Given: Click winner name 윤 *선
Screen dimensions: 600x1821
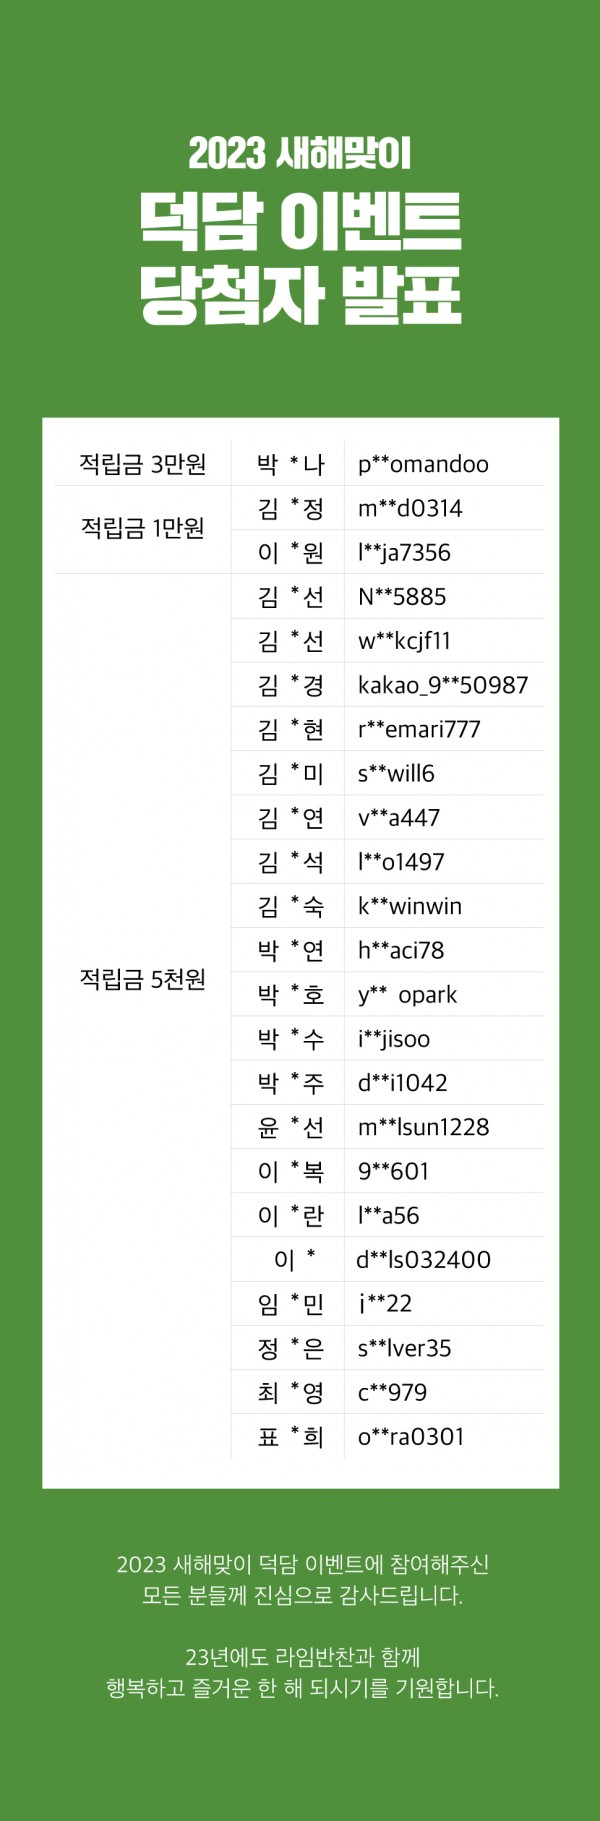Looking at the screenshot, I should (x=291, y=1128).
